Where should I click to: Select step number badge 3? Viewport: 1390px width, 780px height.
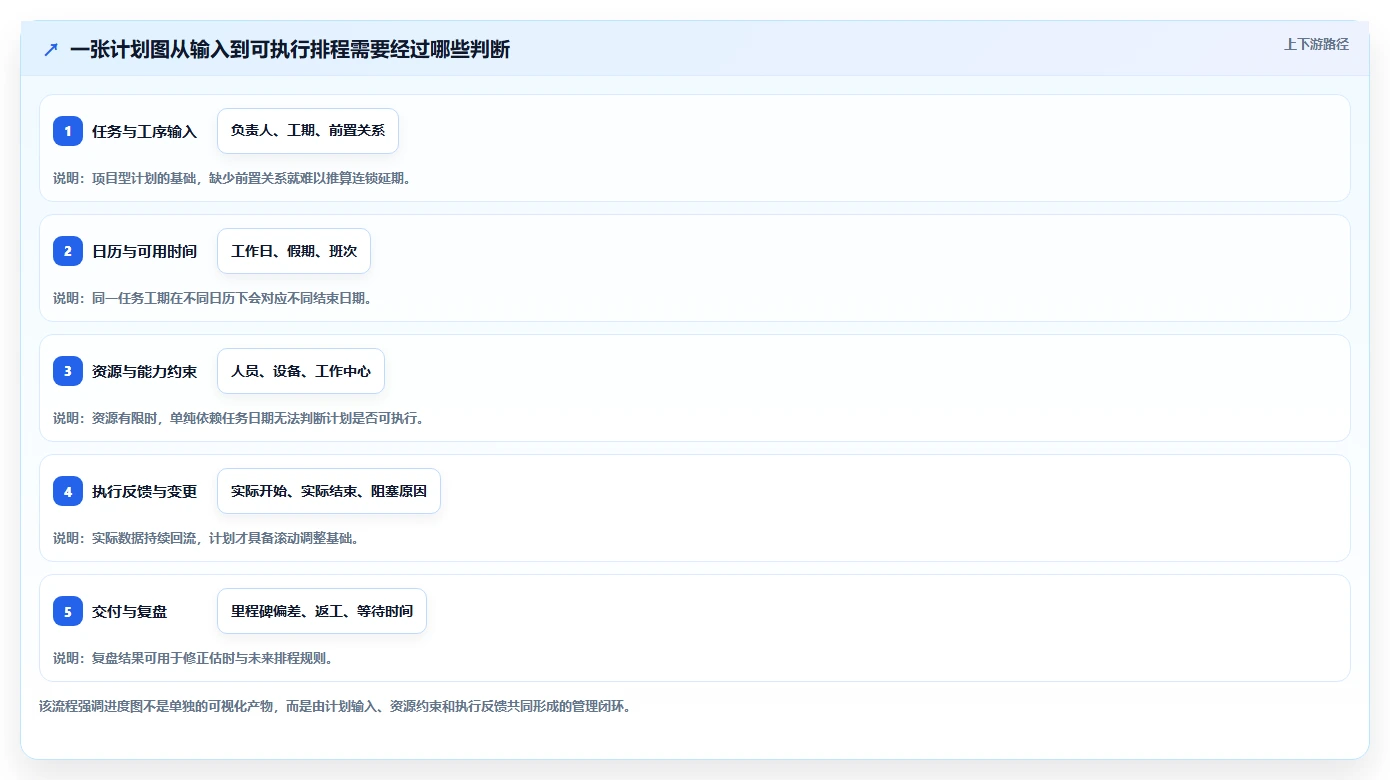click(68, 371)
